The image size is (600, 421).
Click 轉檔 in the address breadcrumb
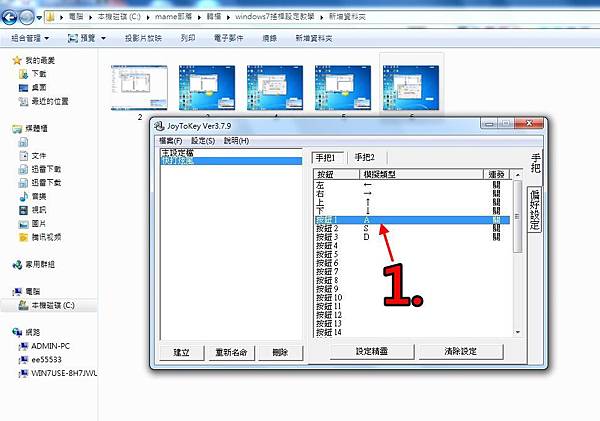(x=214, y=17)
